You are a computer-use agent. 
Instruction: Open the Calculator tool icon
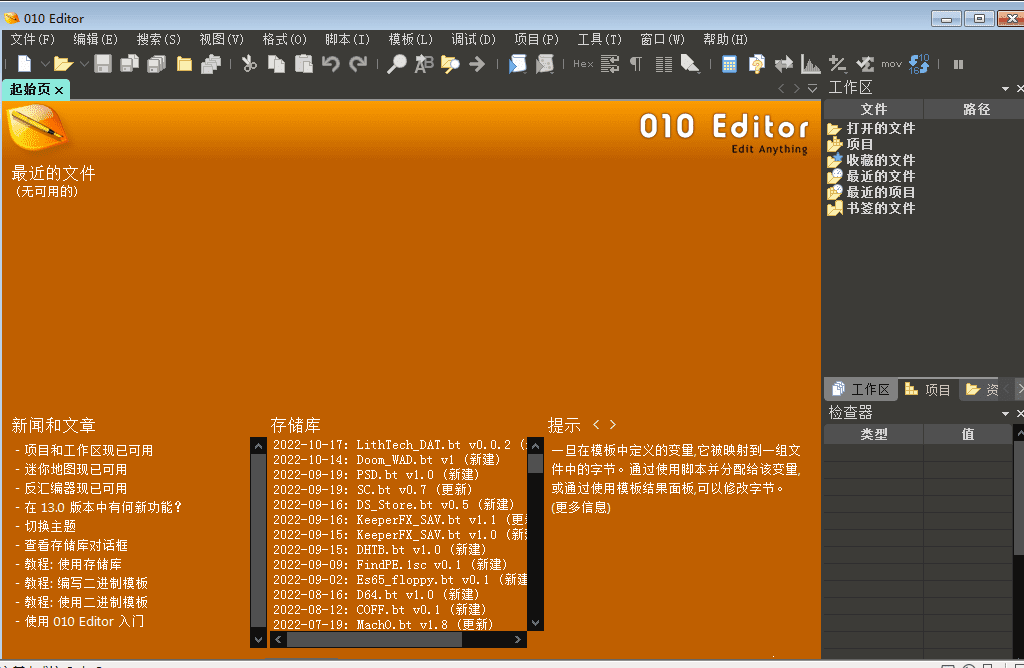730,64
